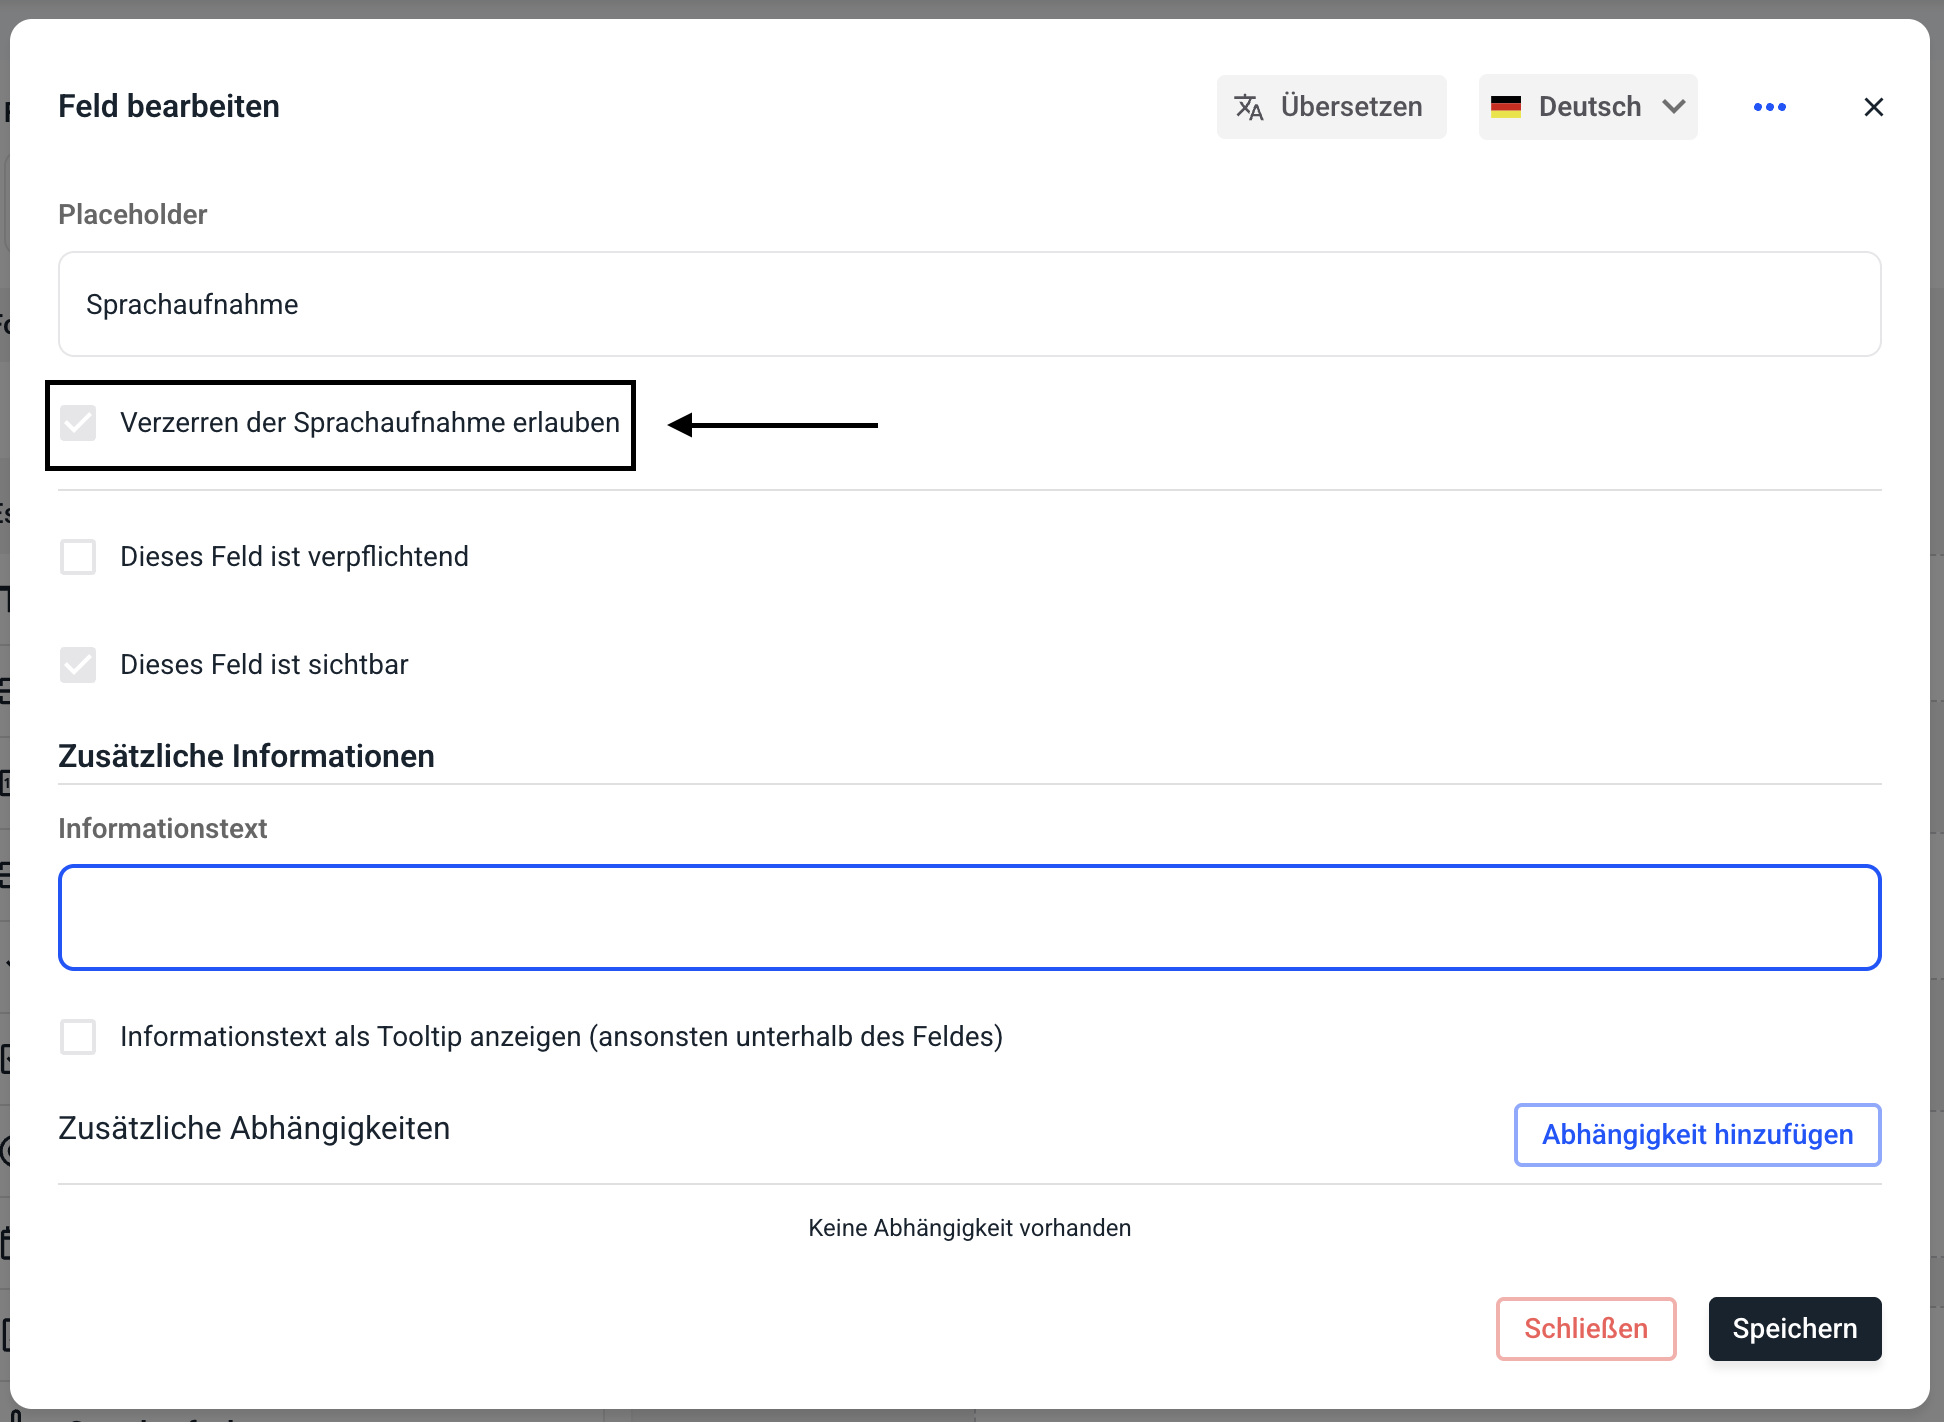The height and width of the screenshot is (1422, 1944).
Task: Click the Zusätzliche Abhängigkeiten heading
Action: coord(254,1128)
